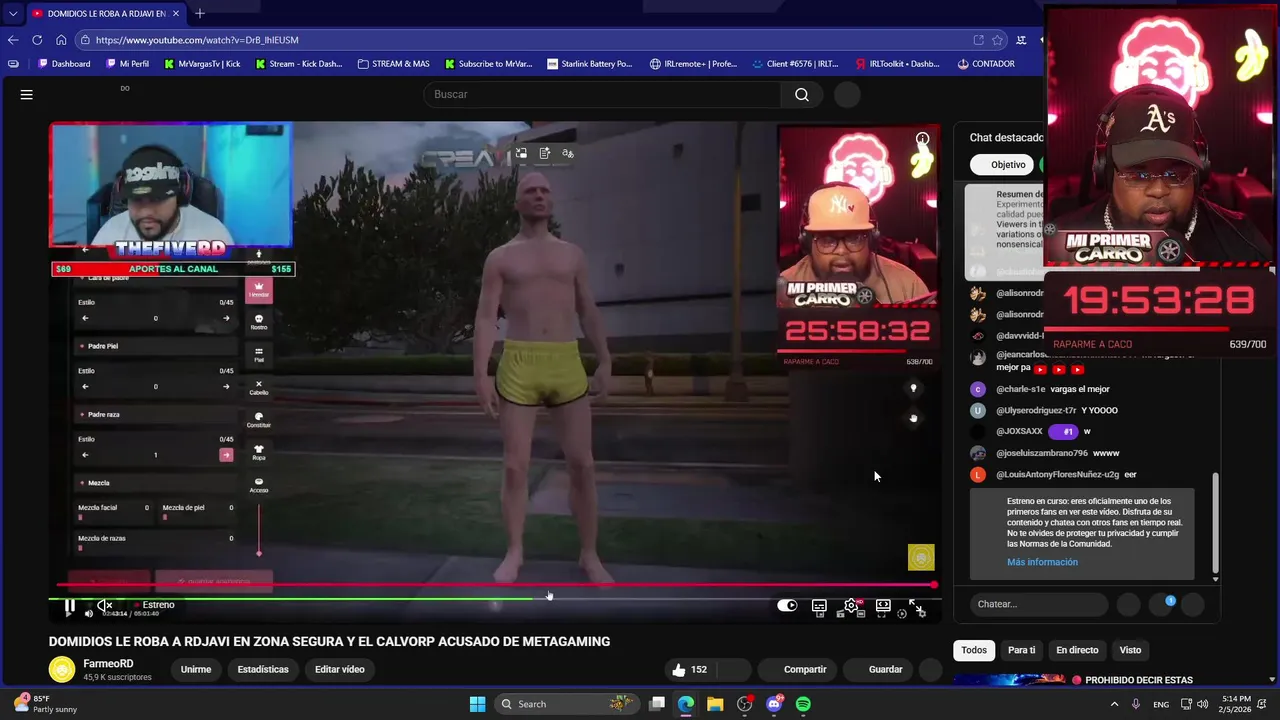Screen dimensions: 1280x720
Task: Click the YouTube Buscar search field
Action: 602,94
